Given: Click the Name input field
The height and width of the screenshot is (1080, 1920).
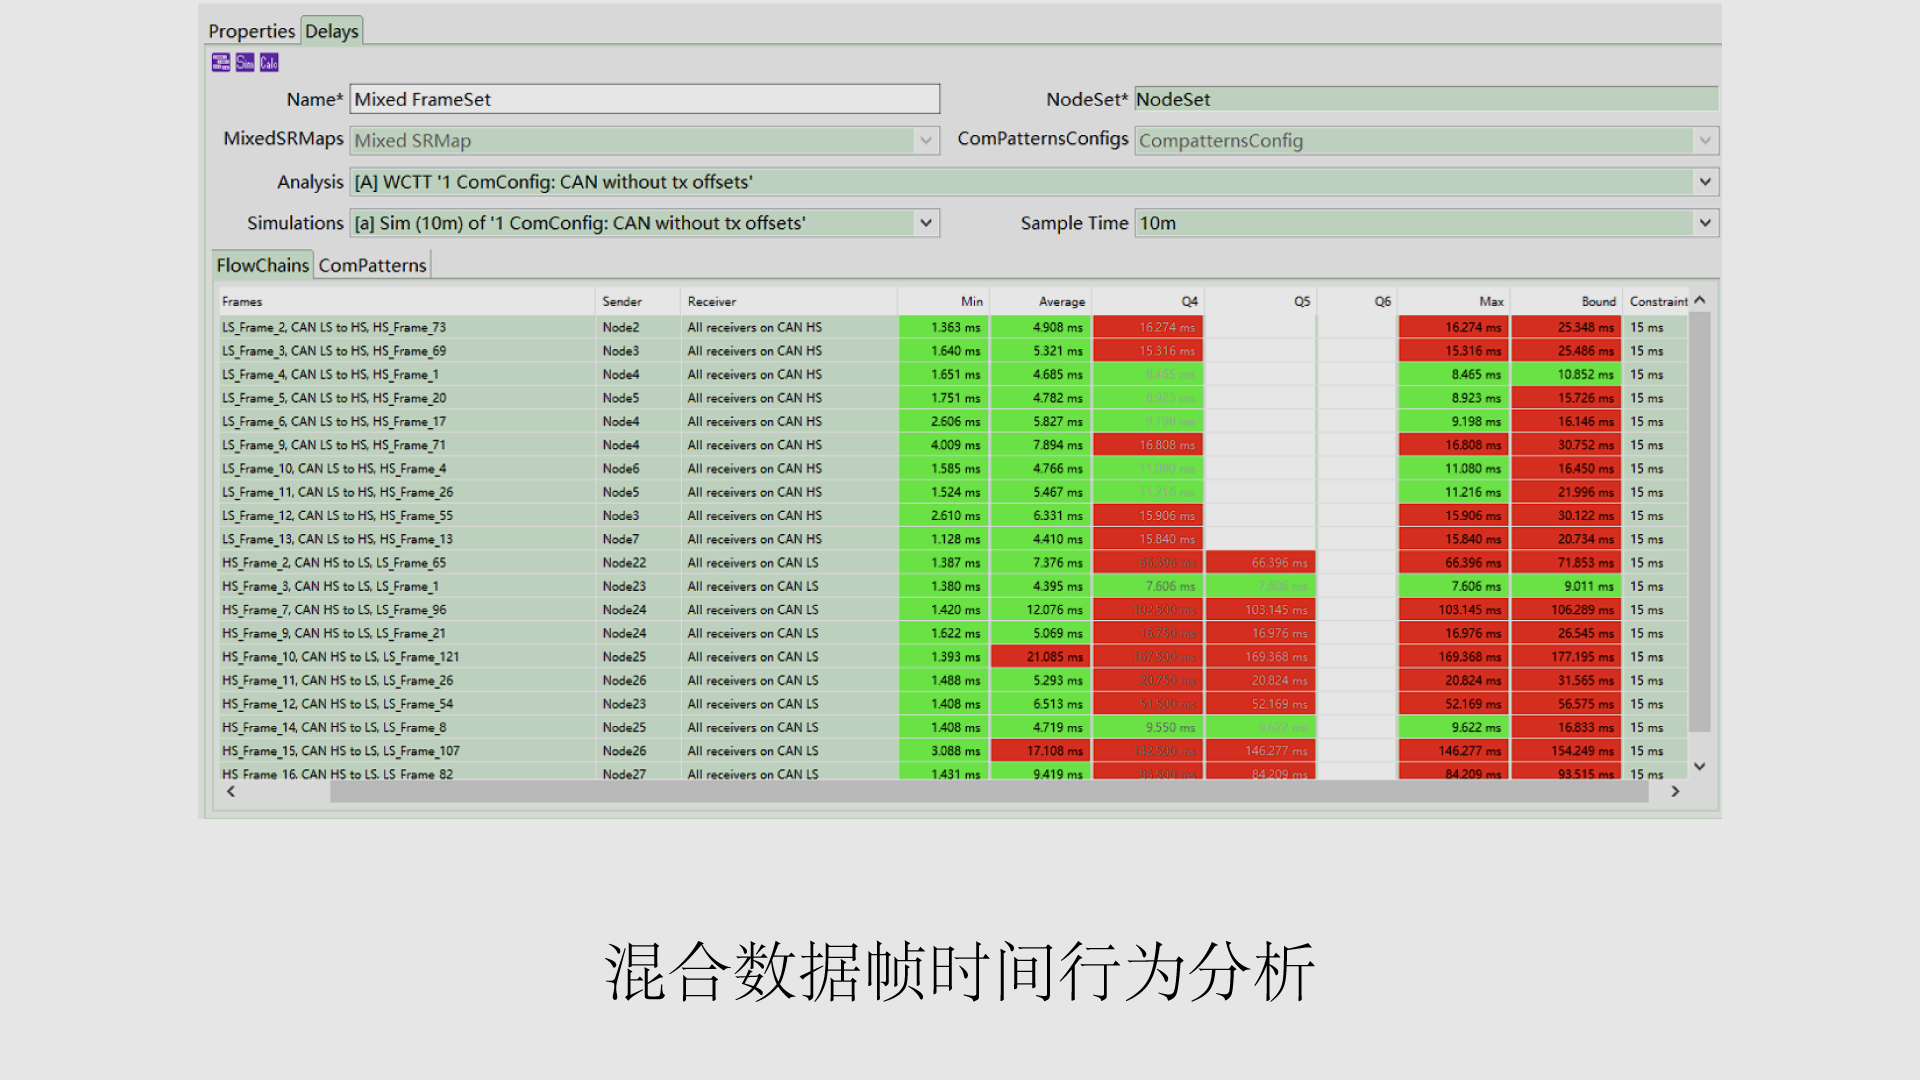Looking at the screenshot, I should pyautogui.click(x=644, y=99).
